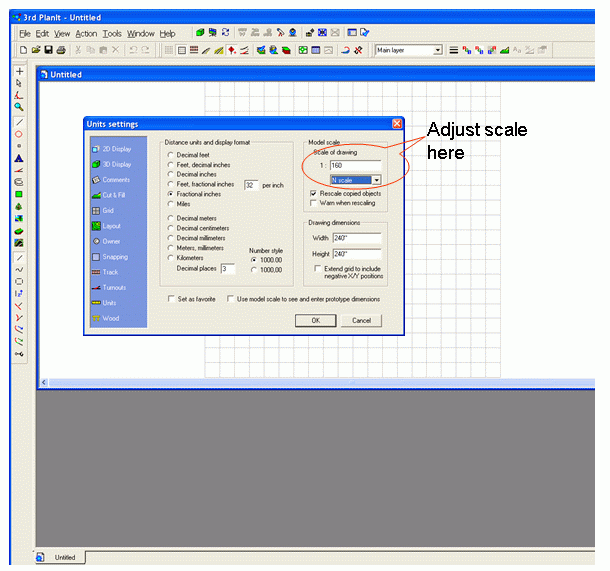The image size is (610, 571).
Task: Enable Use model scale prototype dimensions checkbox
Action: coord(230,299)
